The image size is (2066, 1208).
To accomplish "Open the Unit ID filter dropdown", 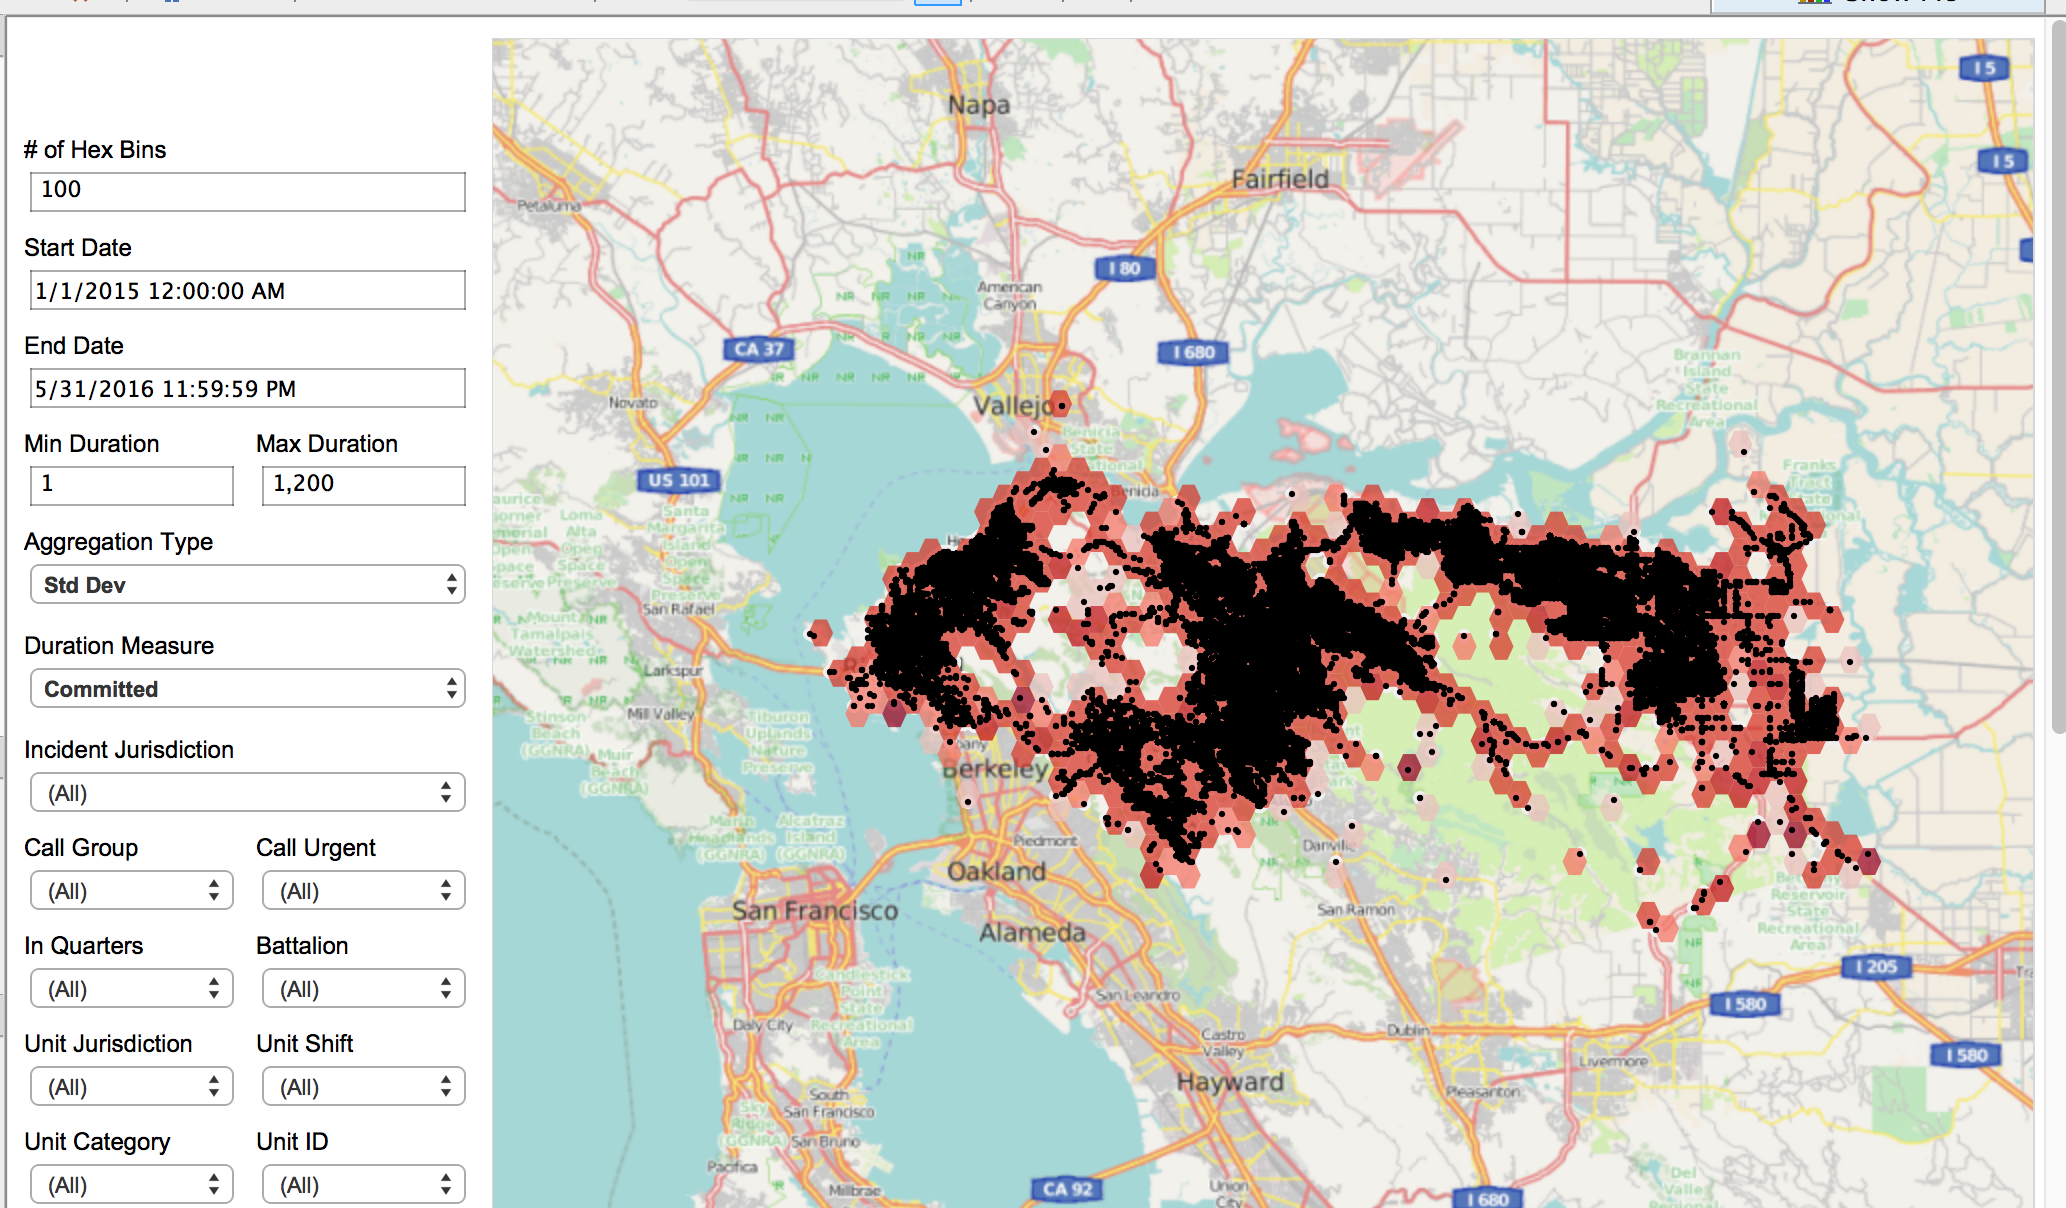I will click(363, 1185).
